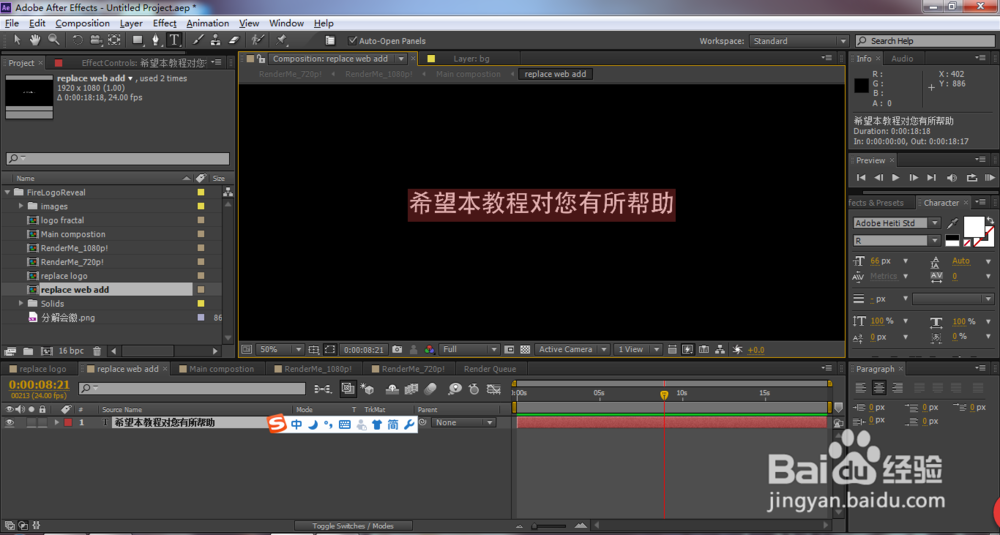The width and height of the screenshot is (1000, 535).
Task: Open the Active Camera dropdown
Action: [570, 349]
